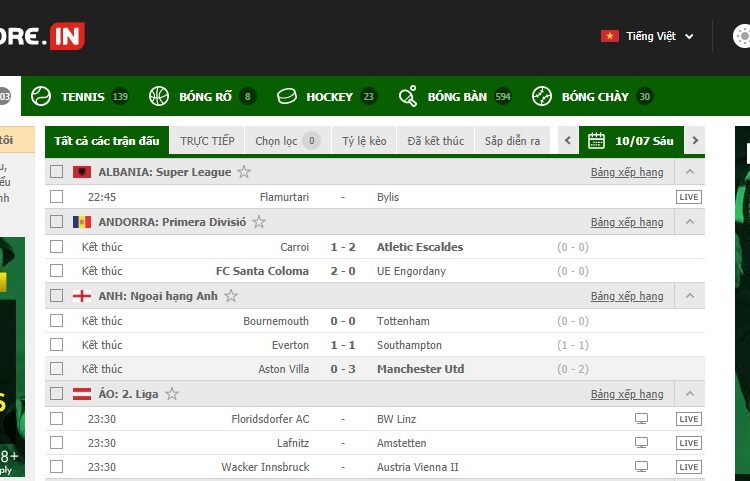Screen dimensions: 750x481
Task: Click LIVE badge for Flamurtari vs Bylis
Action: (x=689, y=197)
